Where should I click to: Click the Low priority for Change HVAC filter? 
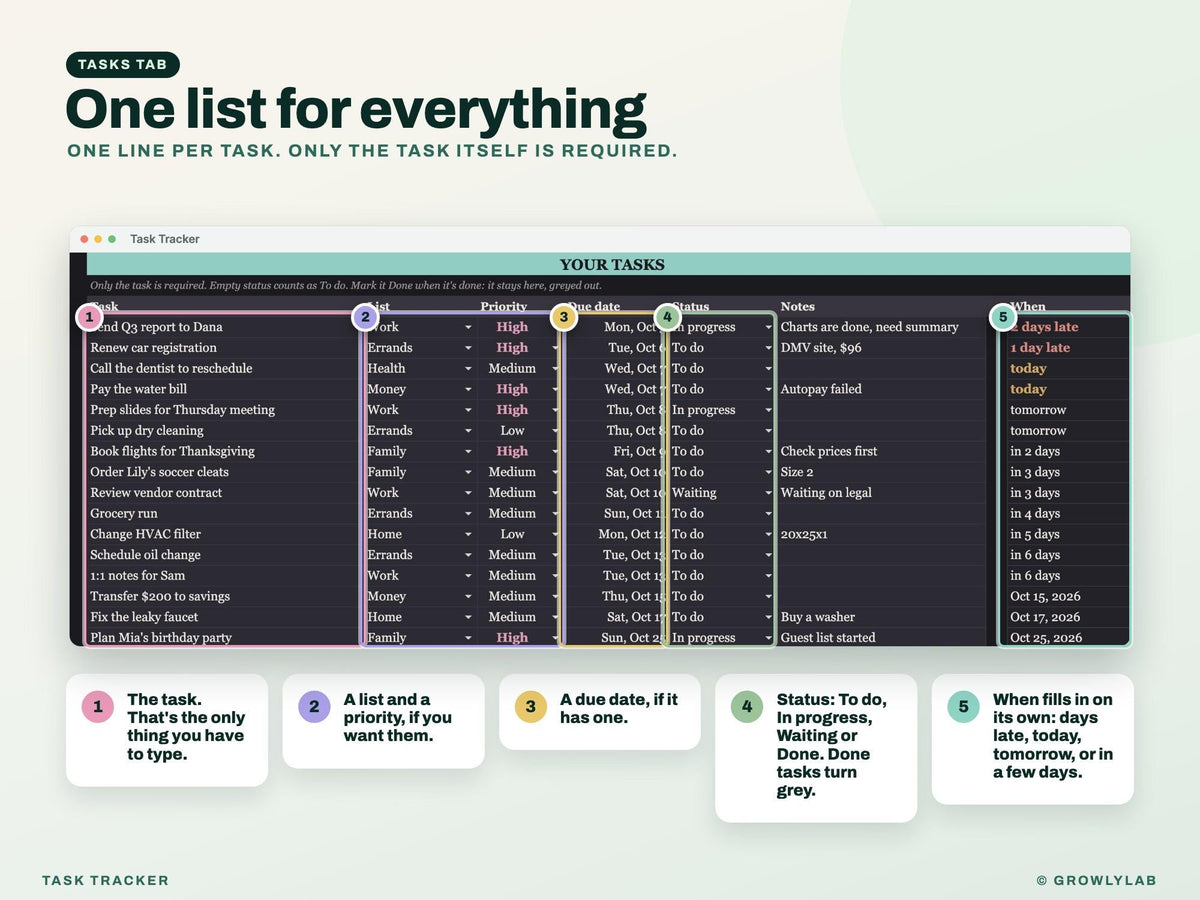point(512,535)
